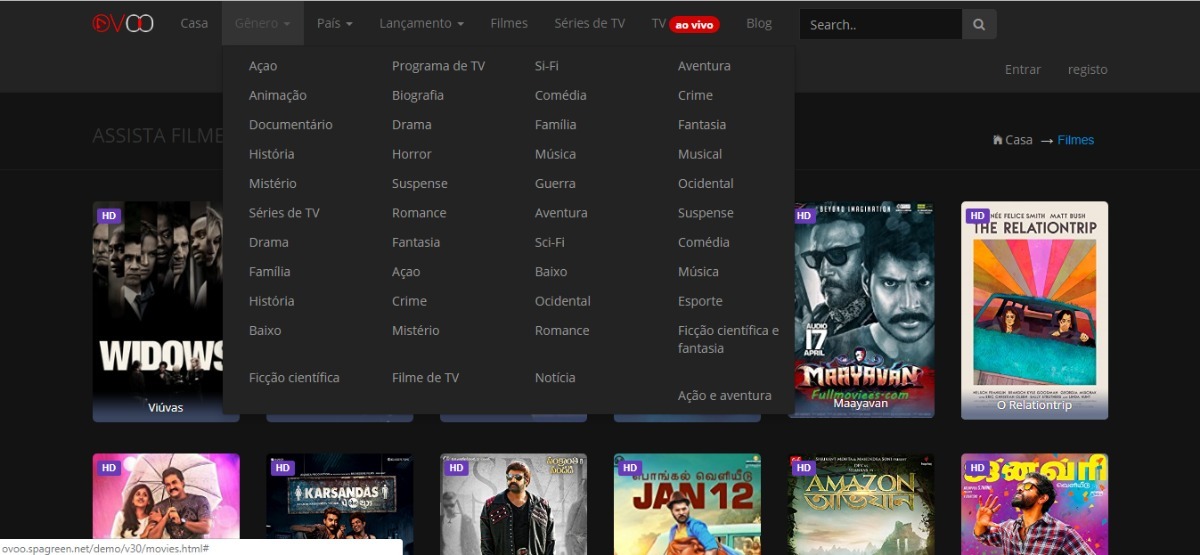Viewport: 1200px width, 555px height.
Task: Pick the Biografia genre
Action: point(418,95)
